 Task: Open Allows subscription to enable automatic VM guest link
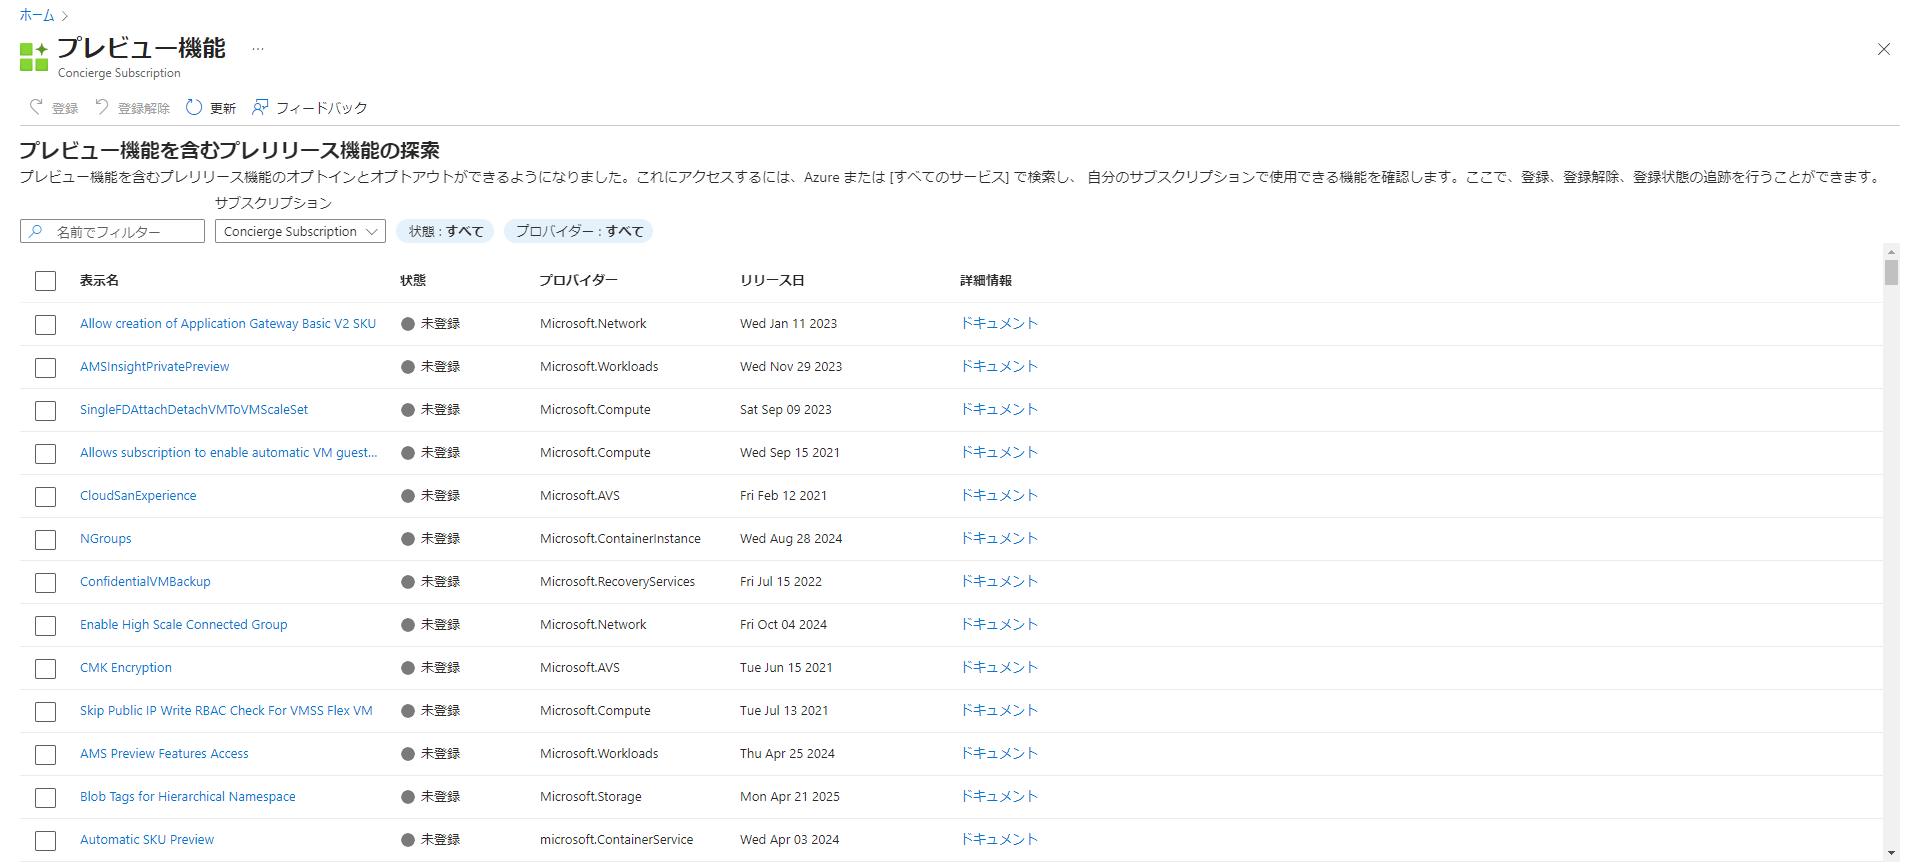tap(229, 453)
